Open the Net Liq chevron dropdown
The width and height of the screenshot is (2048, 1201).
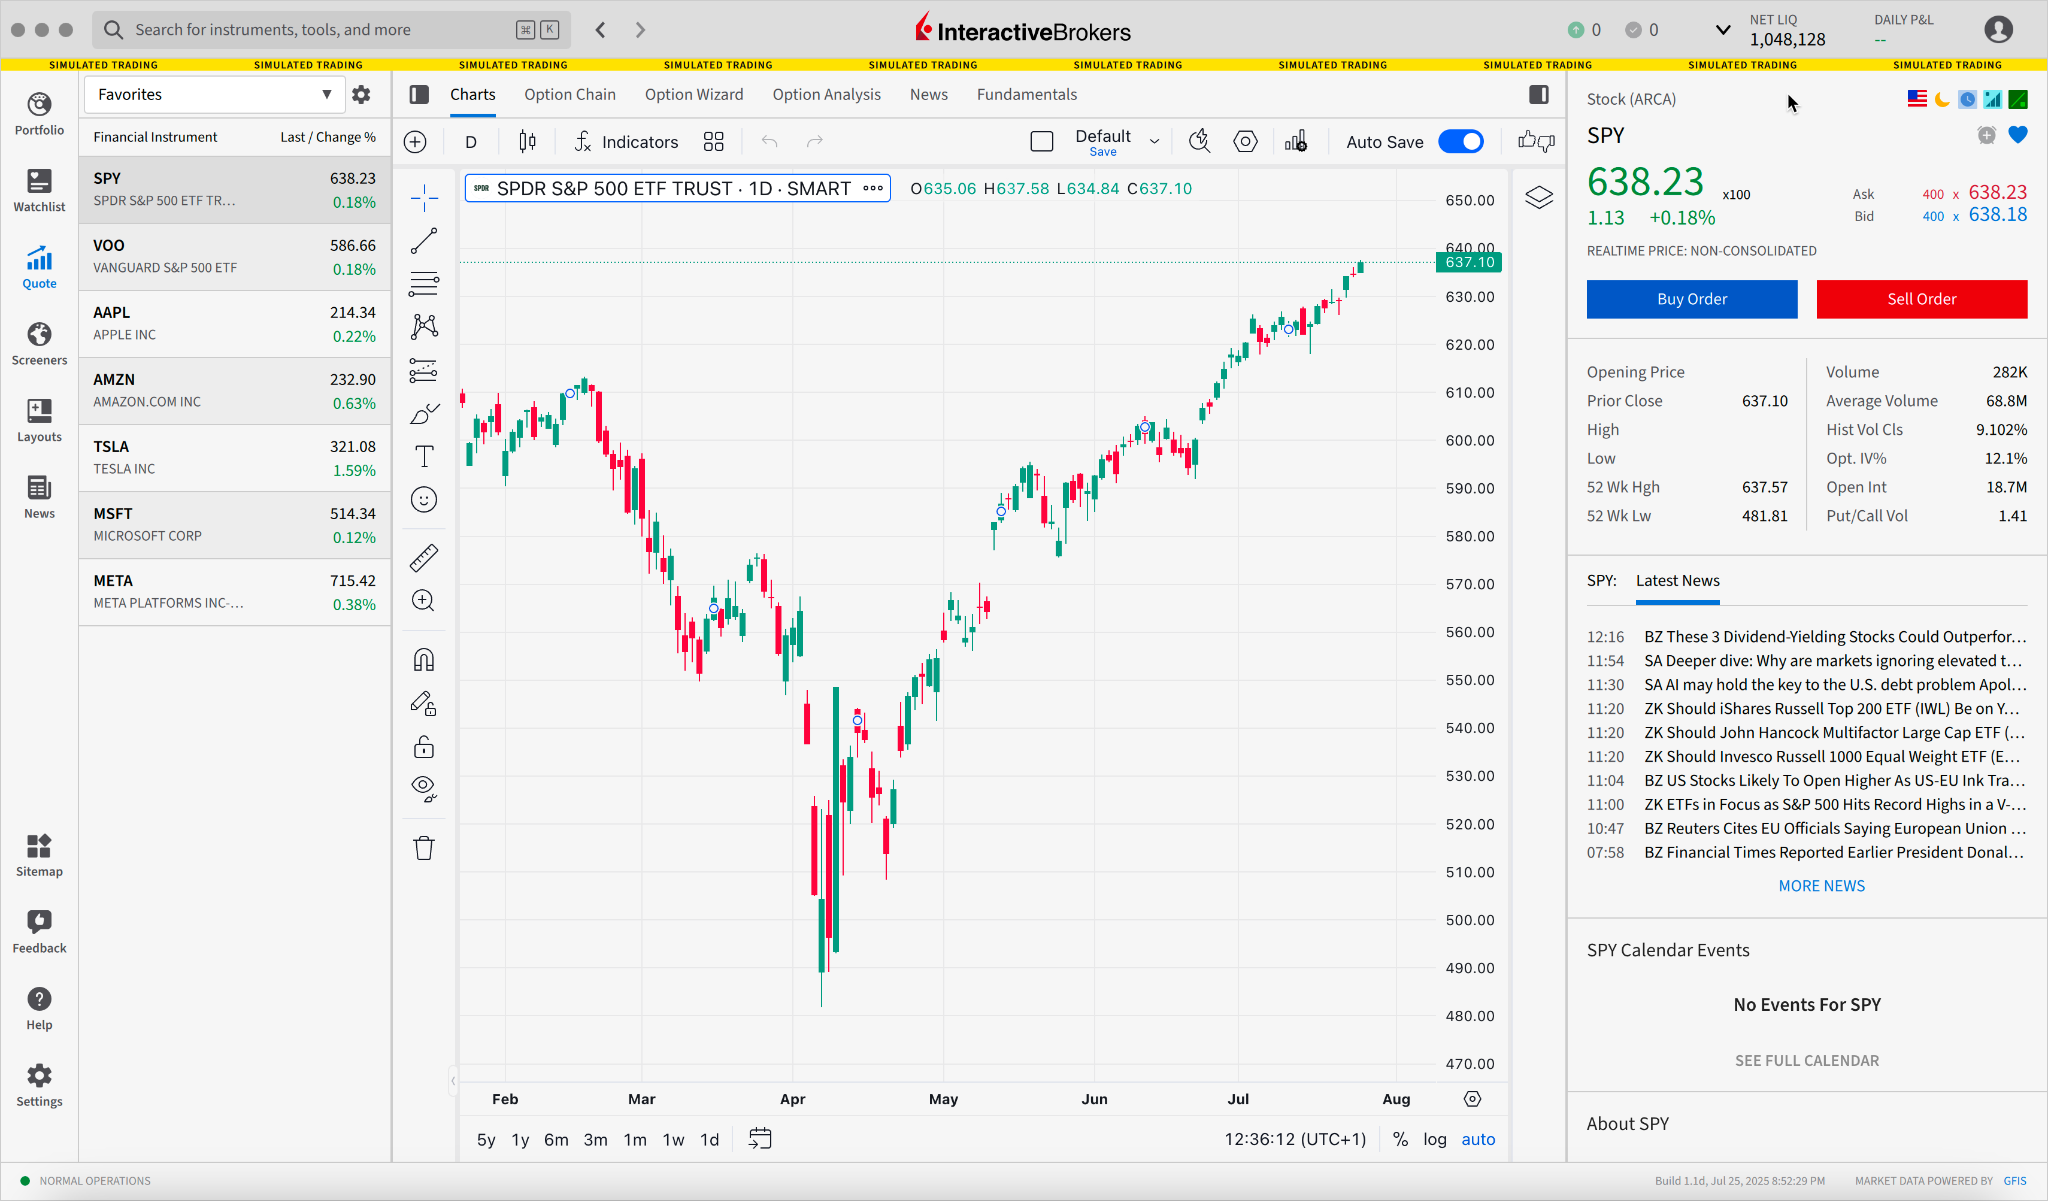point(1722,30)
